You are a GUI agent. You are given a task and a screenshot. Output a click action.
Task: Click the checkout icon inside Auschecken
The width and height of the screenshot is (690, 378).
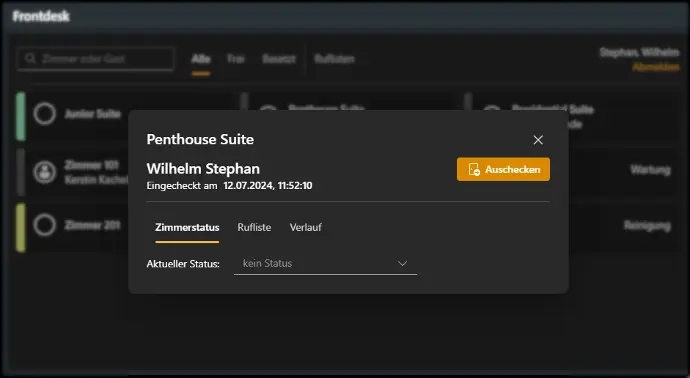(474, 170)
